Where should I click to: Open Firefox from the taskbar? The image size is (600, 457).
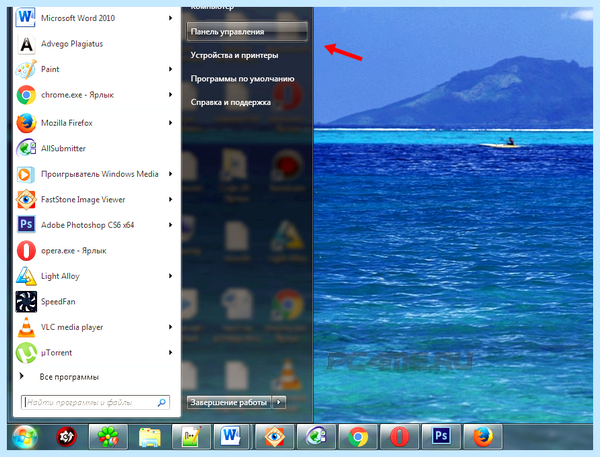pyautogui.click(x=483, y=437)
